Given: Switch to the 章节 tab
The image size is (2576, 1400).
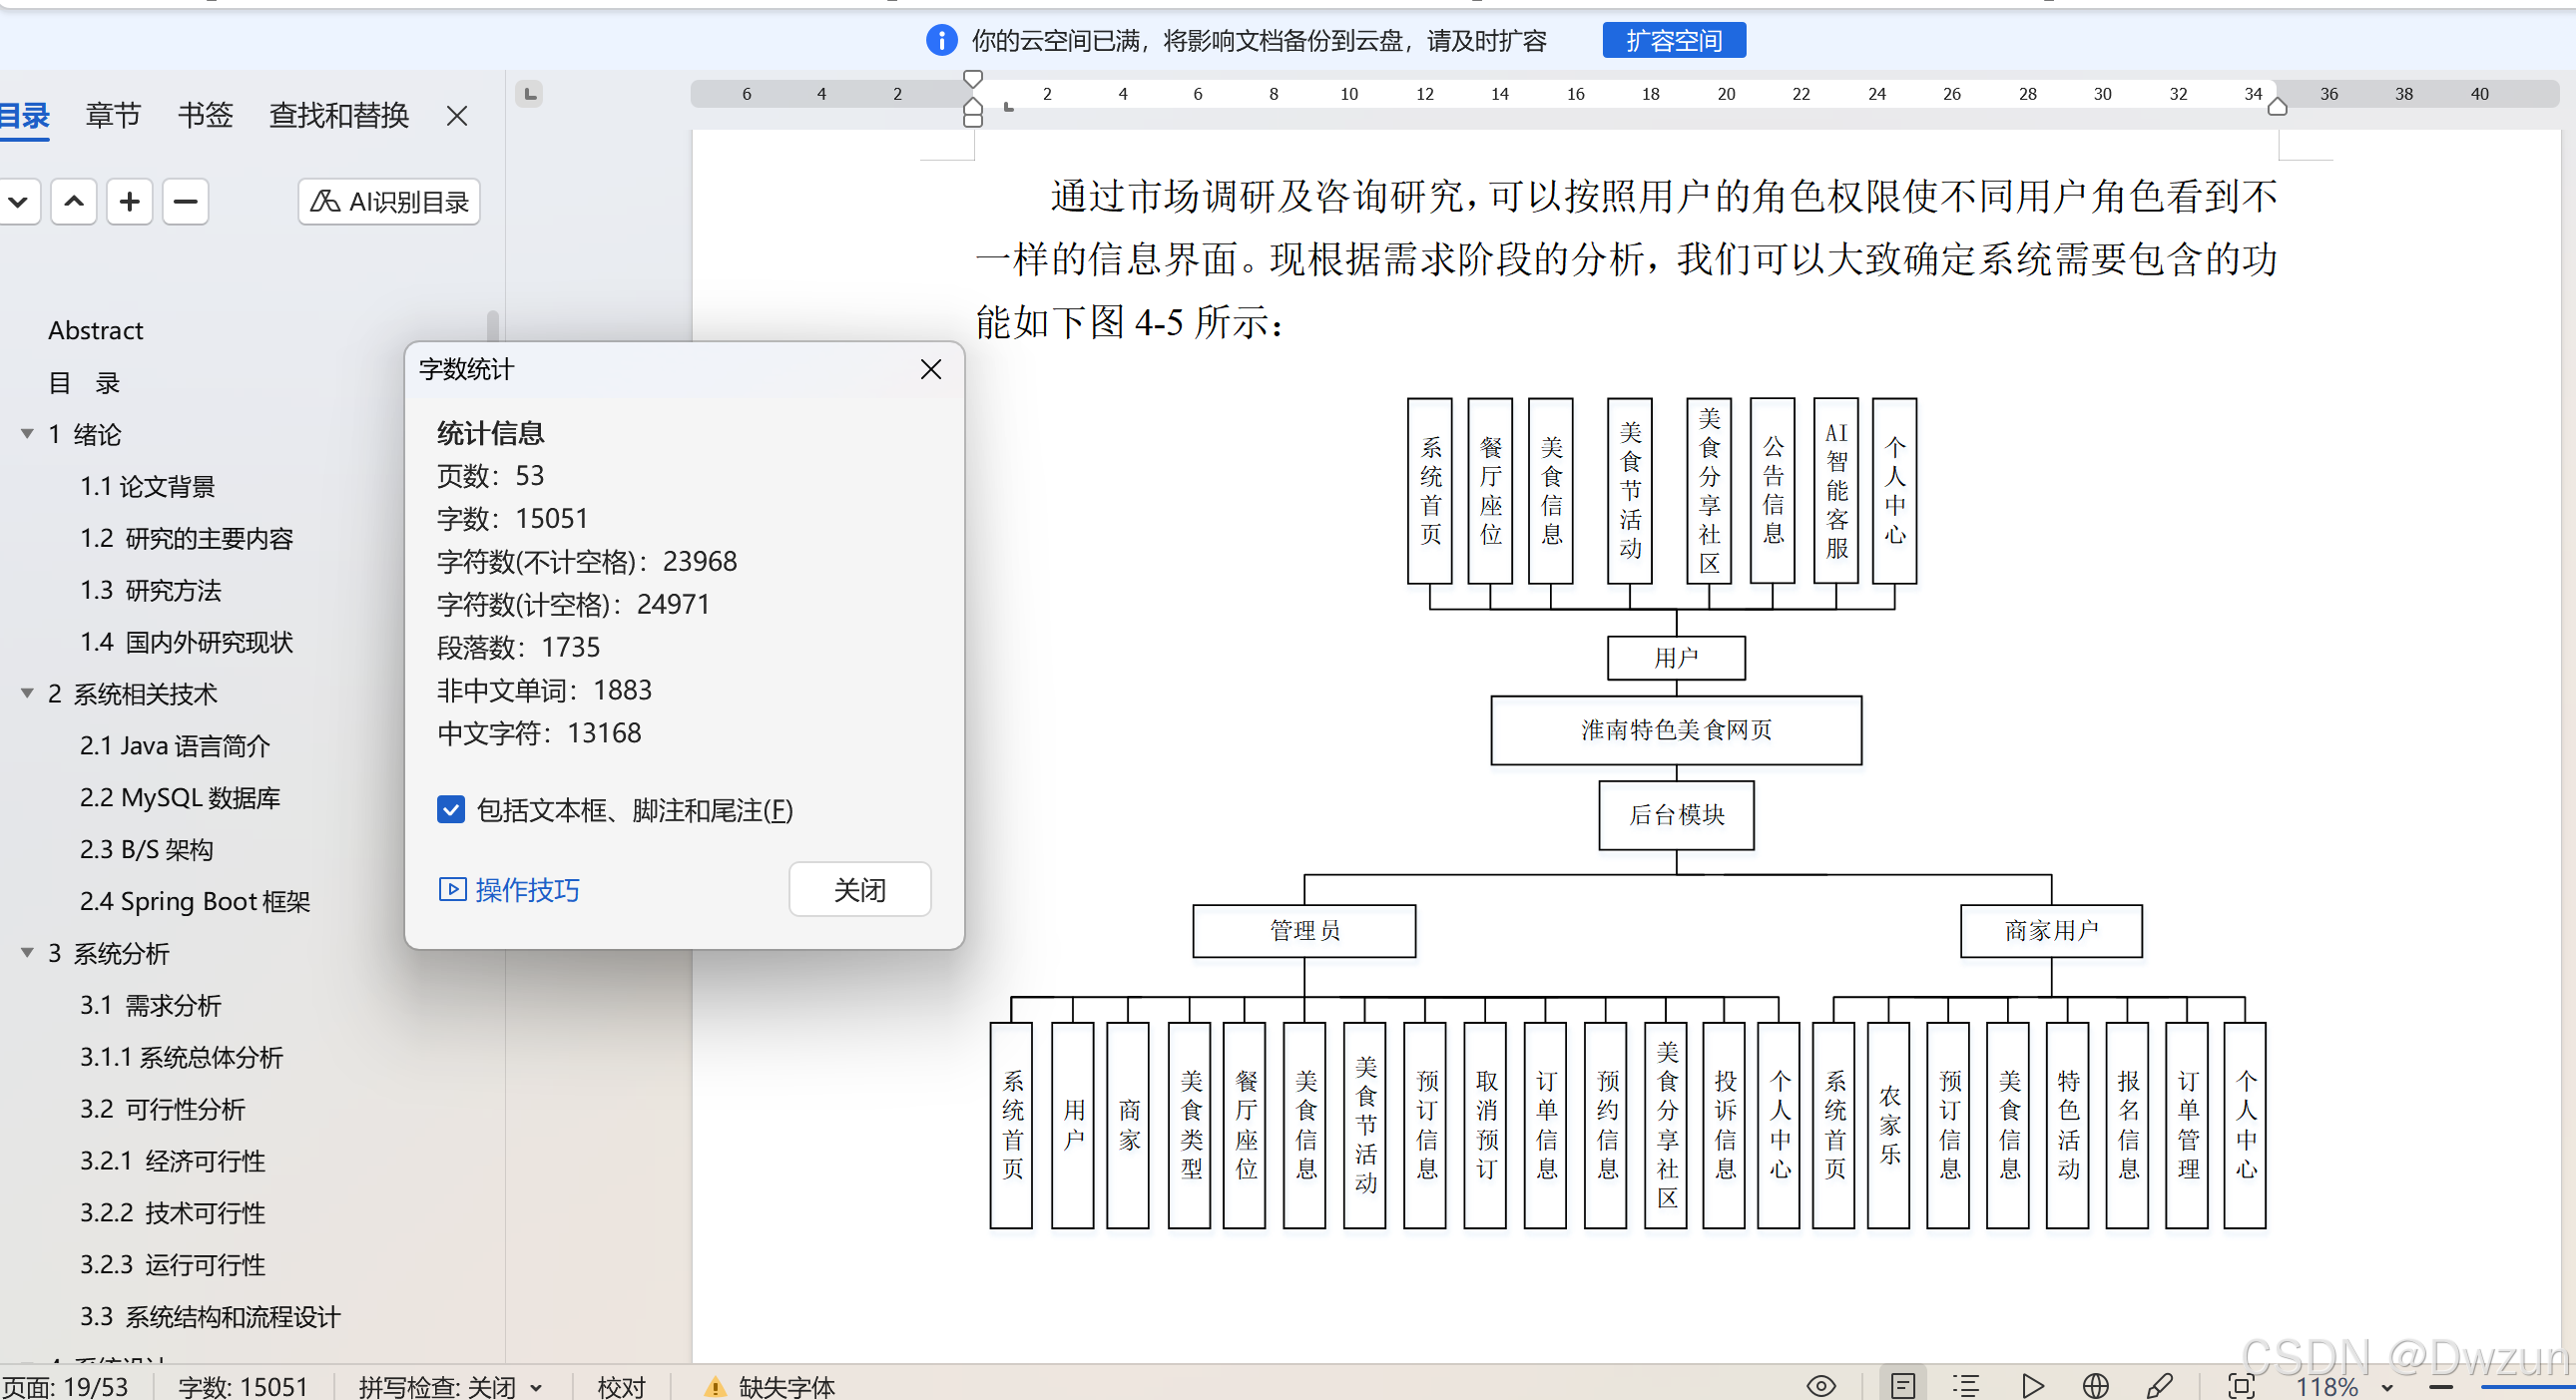Looking at the screenshot, I should [113, 116].
